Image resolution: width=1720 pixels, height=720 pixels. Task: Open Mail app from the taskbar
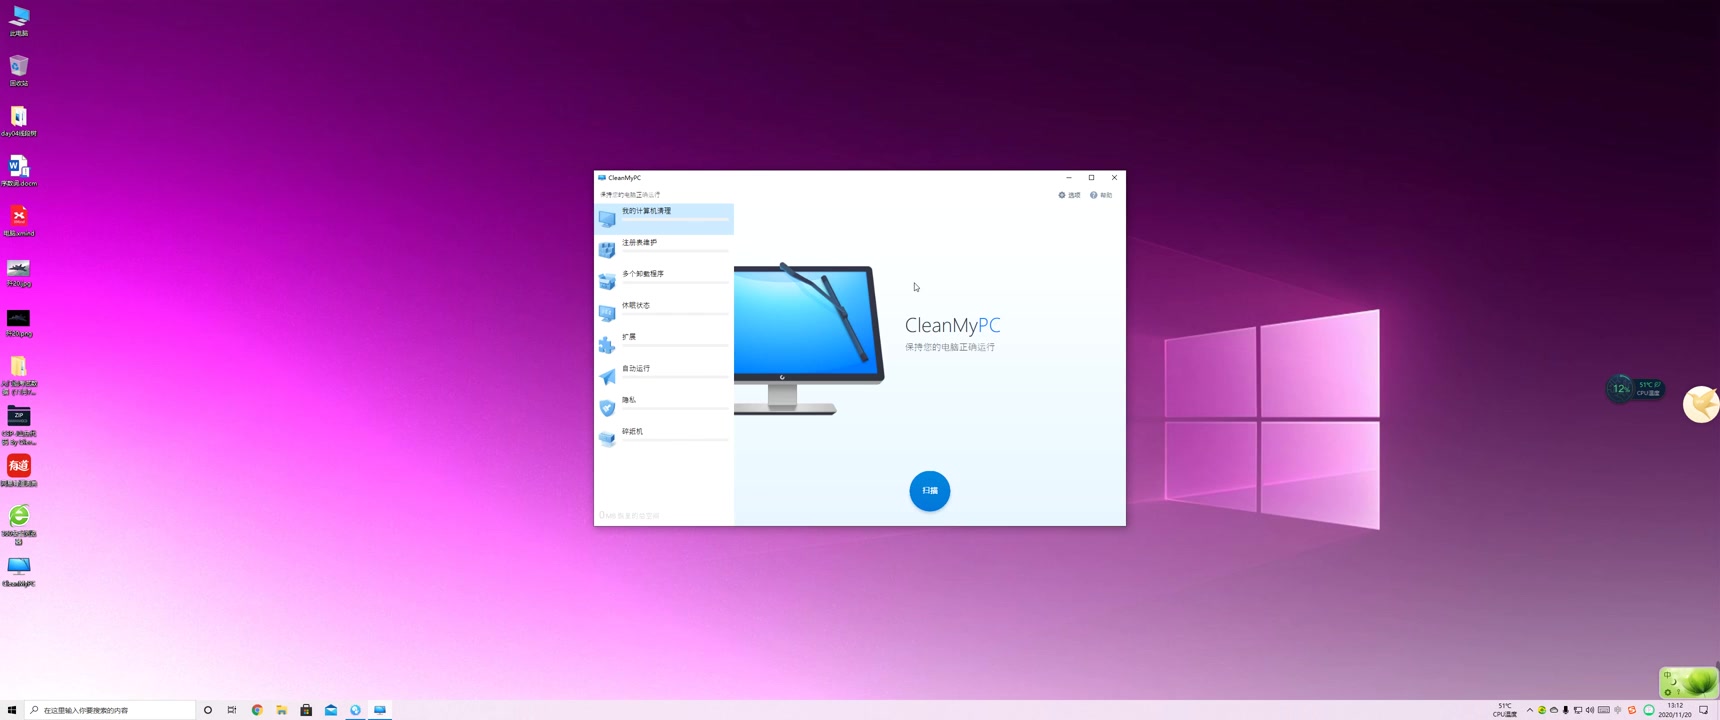331,710
